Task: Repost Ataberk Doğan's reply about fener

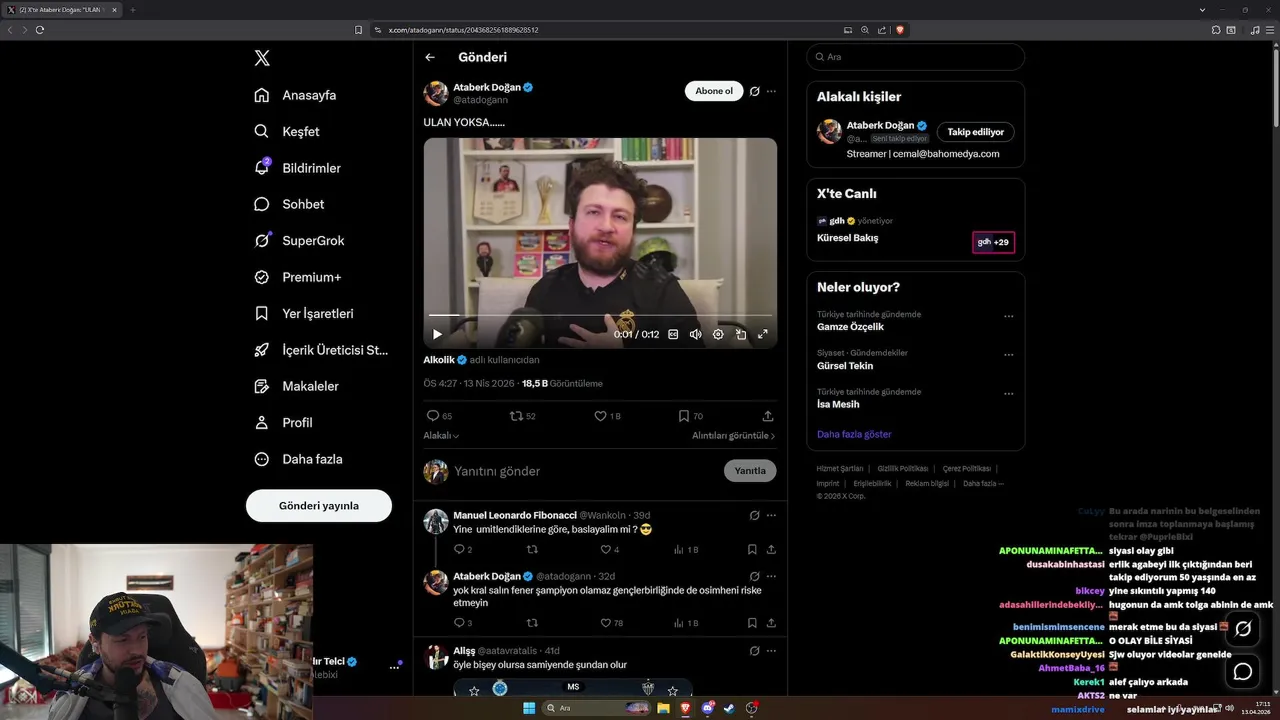Action: click(x=532, y=623)
